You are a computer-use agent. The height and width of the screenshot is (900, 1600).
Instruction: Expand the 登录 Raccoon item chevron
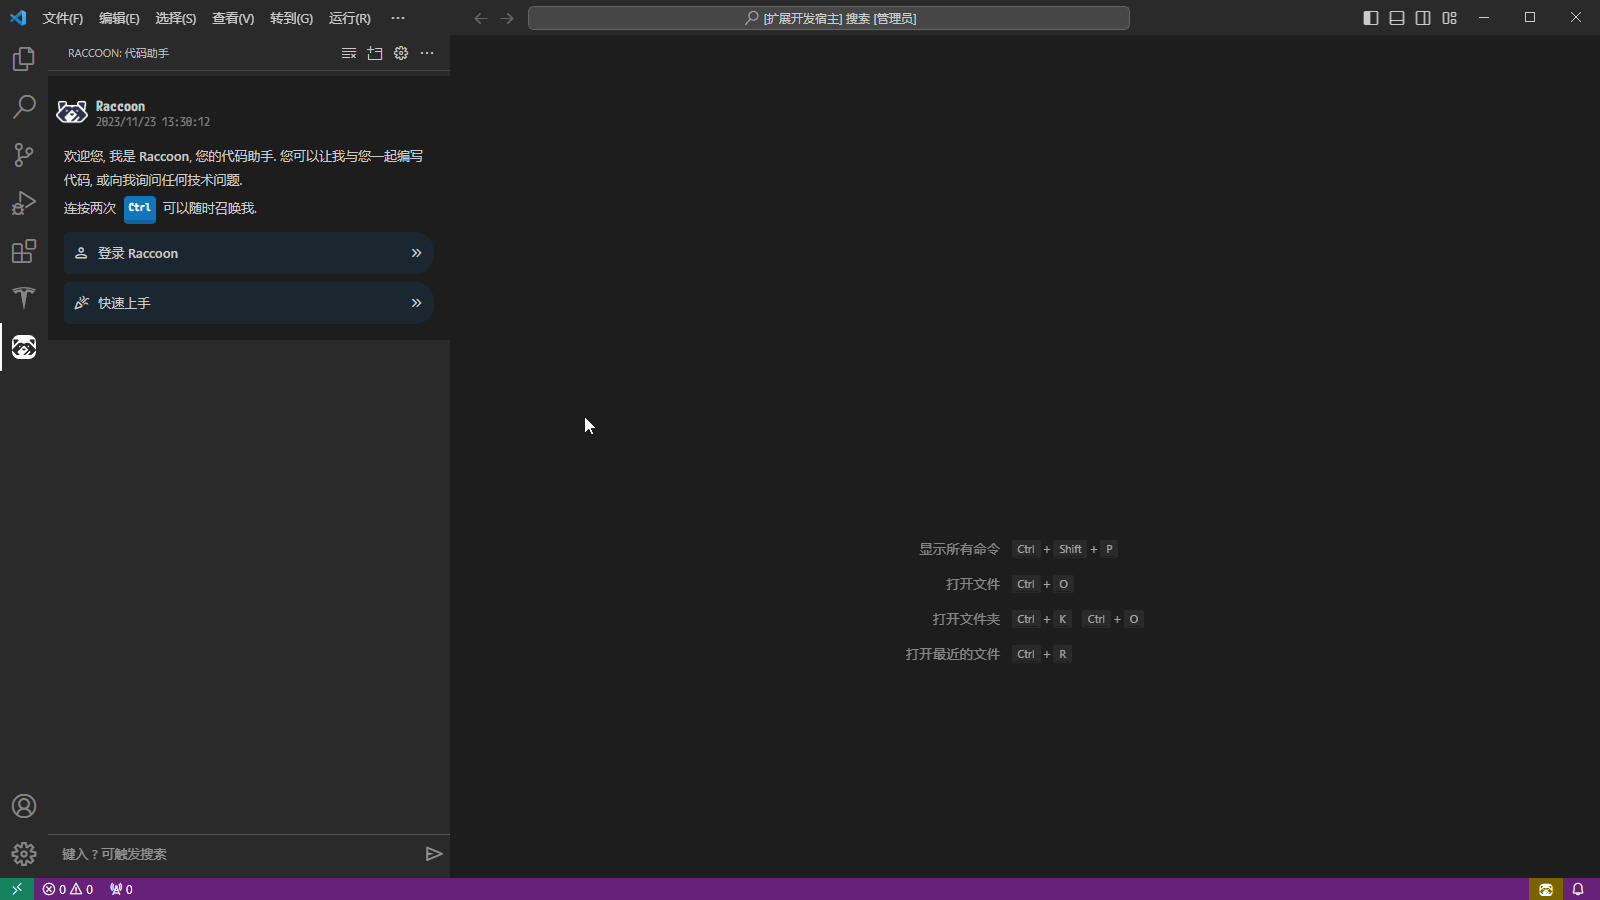point(416,253)
